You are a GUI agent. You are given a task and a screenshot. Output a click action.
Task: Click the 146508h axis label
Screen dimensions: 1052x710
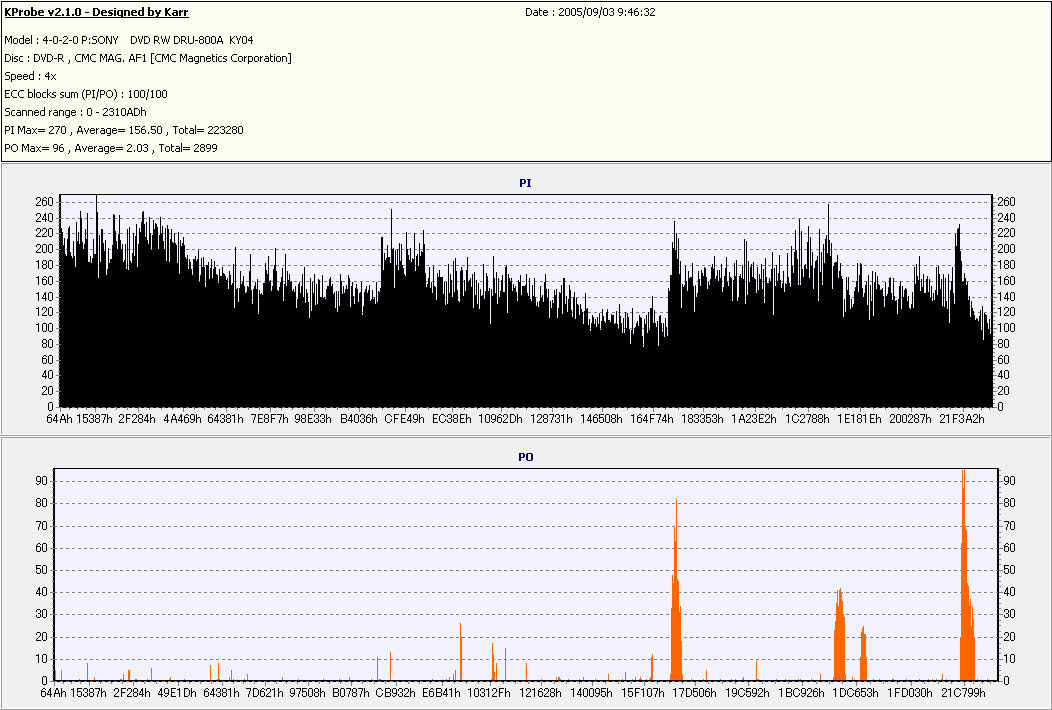(x=601, y=419)
